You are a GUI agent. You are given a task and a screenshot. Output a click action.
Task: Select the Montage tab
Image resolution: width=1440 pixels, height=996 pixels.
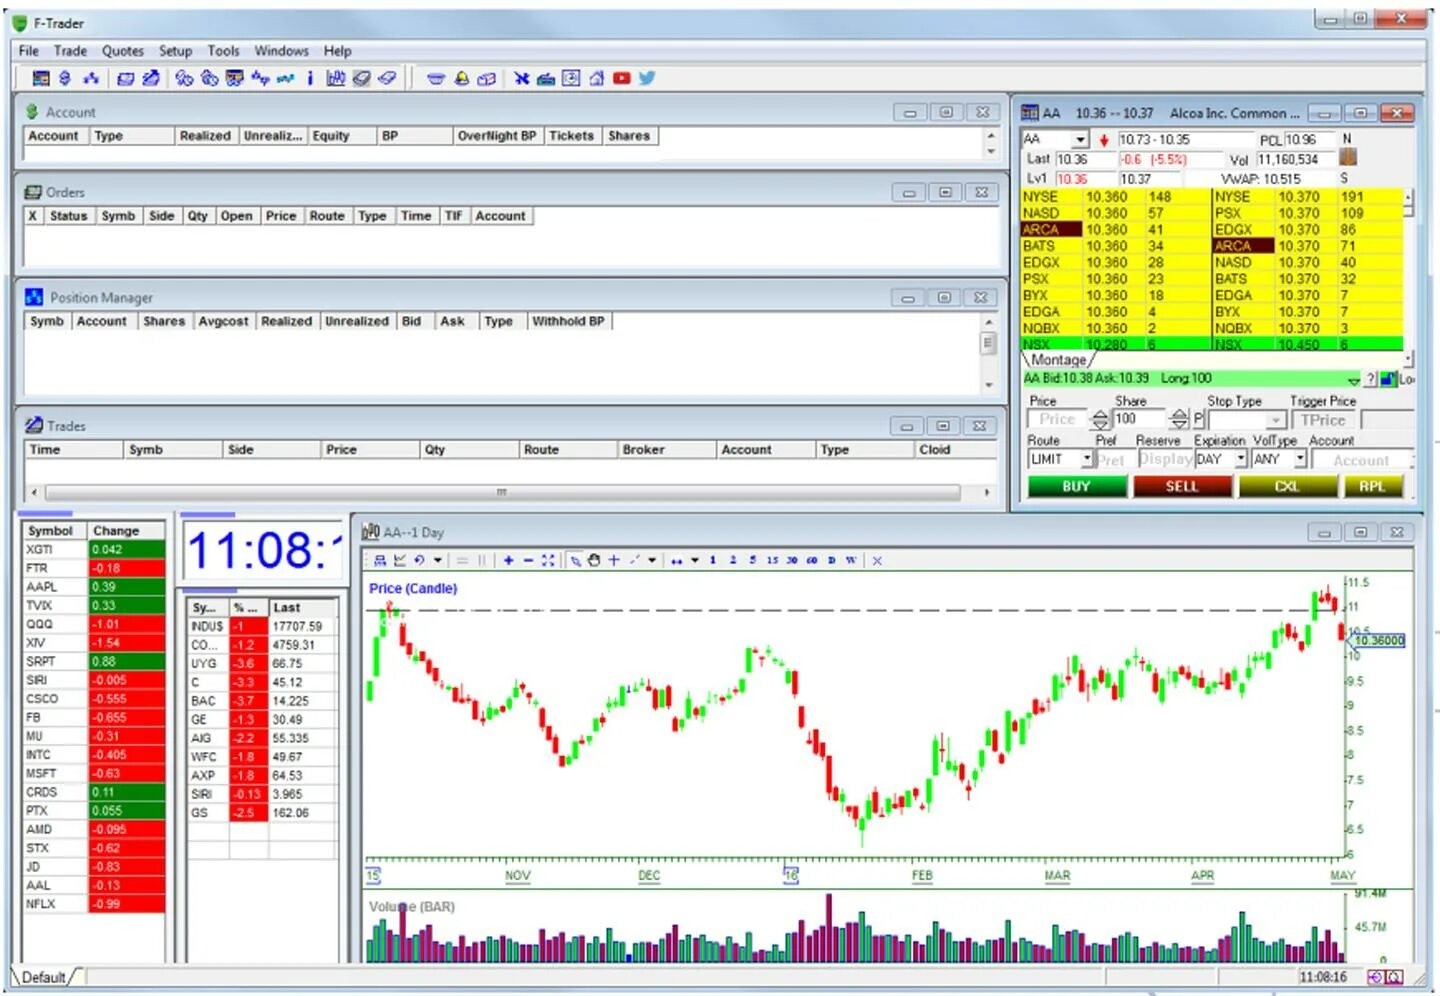pos(1059,359)
